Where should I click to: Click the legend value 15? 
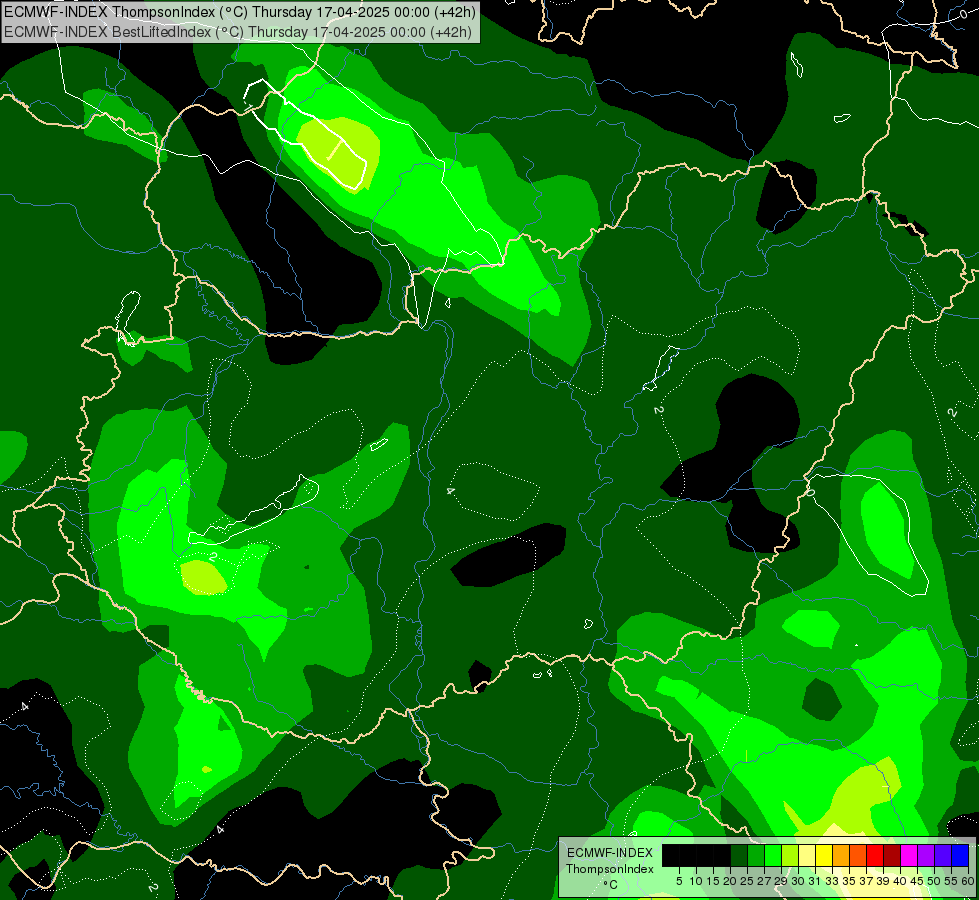click(x=713, y=881)
